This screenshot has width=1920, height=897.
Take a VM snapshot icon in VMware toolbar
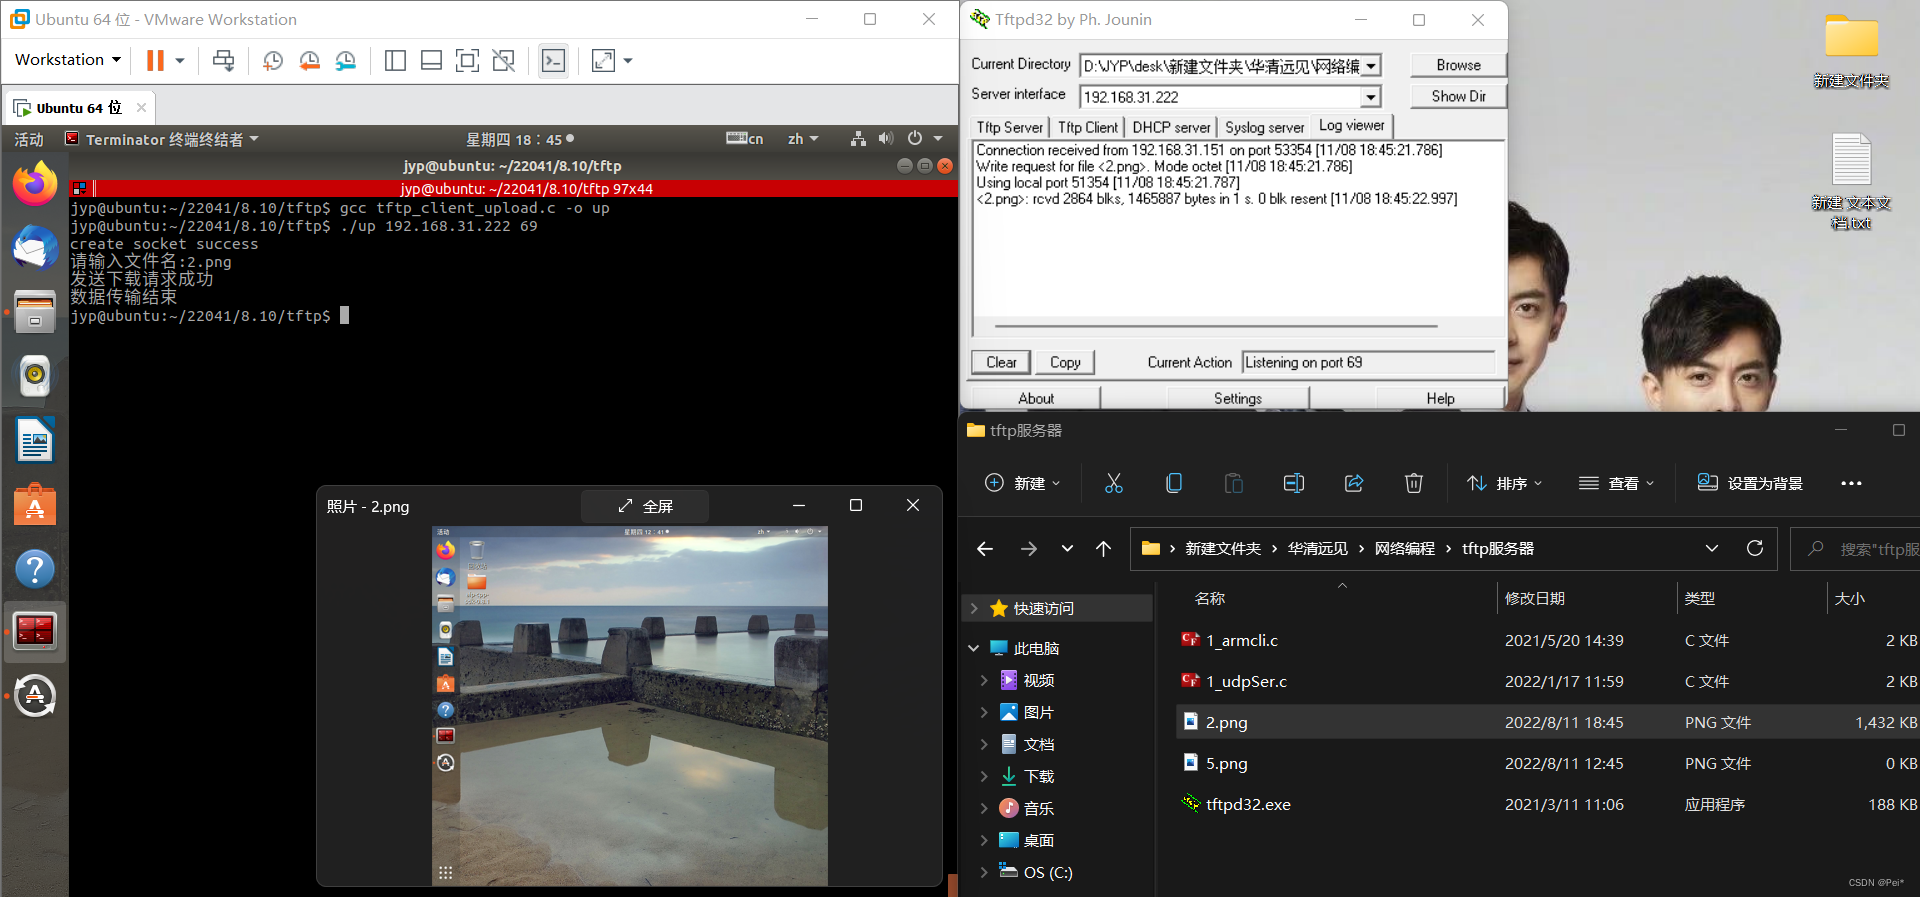point(272,61)
